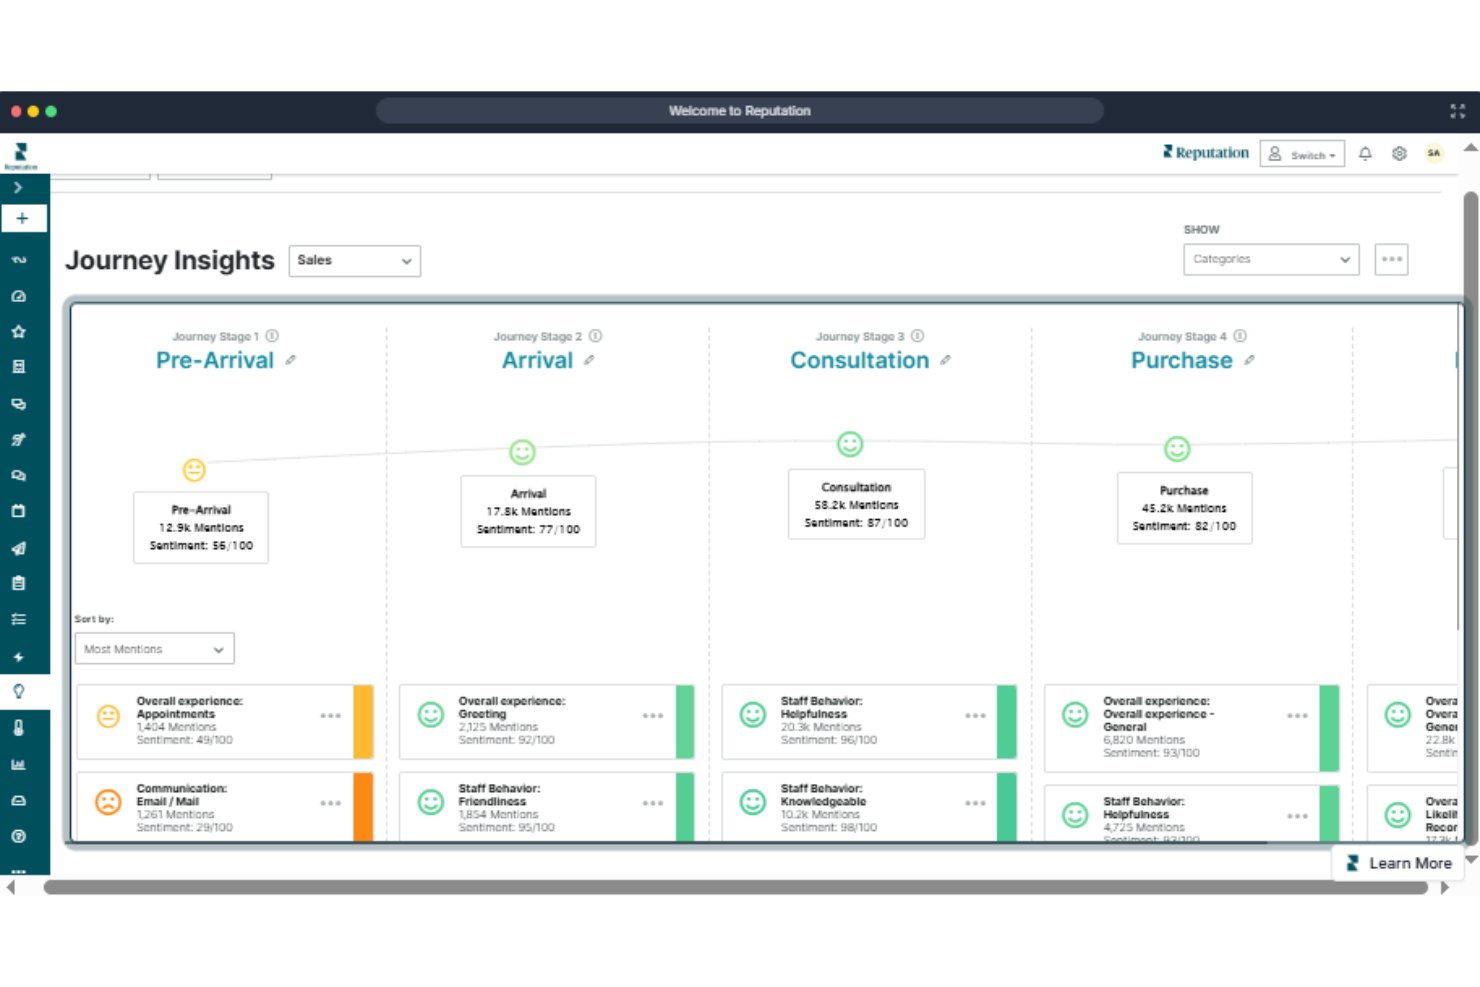The width and height of the screenshot is (1480, 987).
Task: Click the sad face on Communication Email/Mail card
Action: point(108,801)
